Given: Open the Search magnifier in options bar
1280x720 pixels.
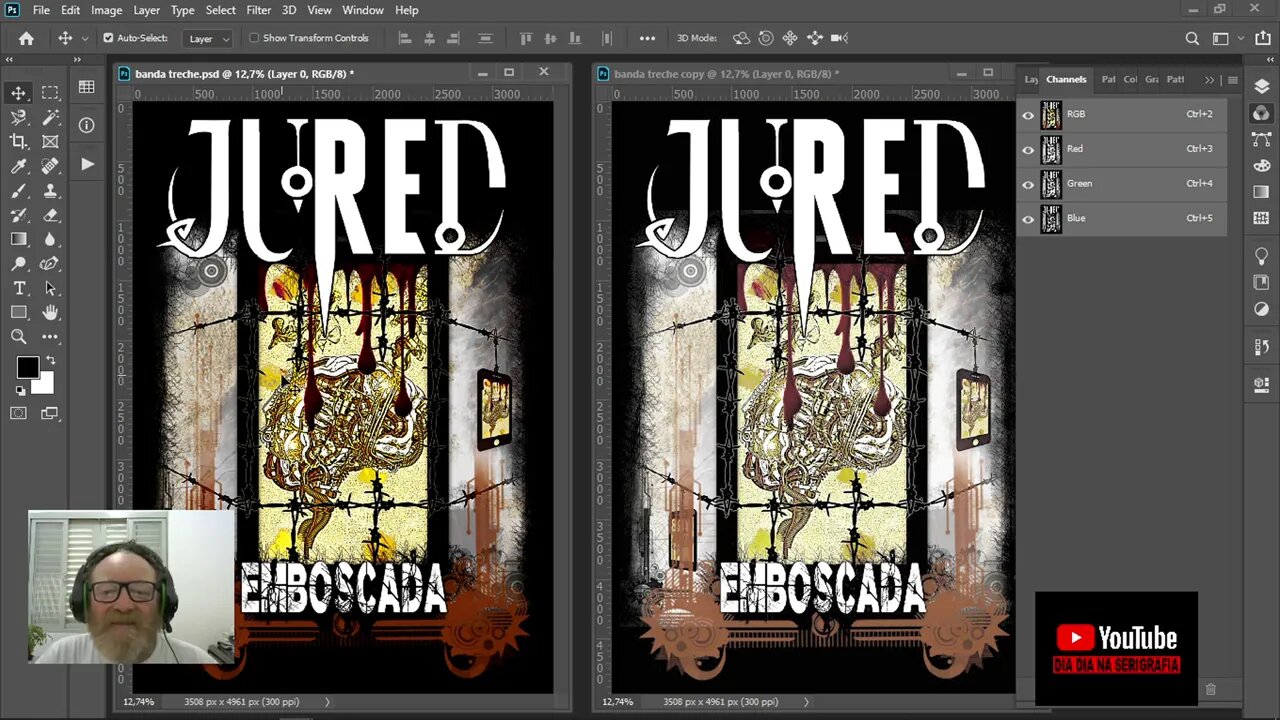Looking at the screenshot, I should (x=1192, y=38).
